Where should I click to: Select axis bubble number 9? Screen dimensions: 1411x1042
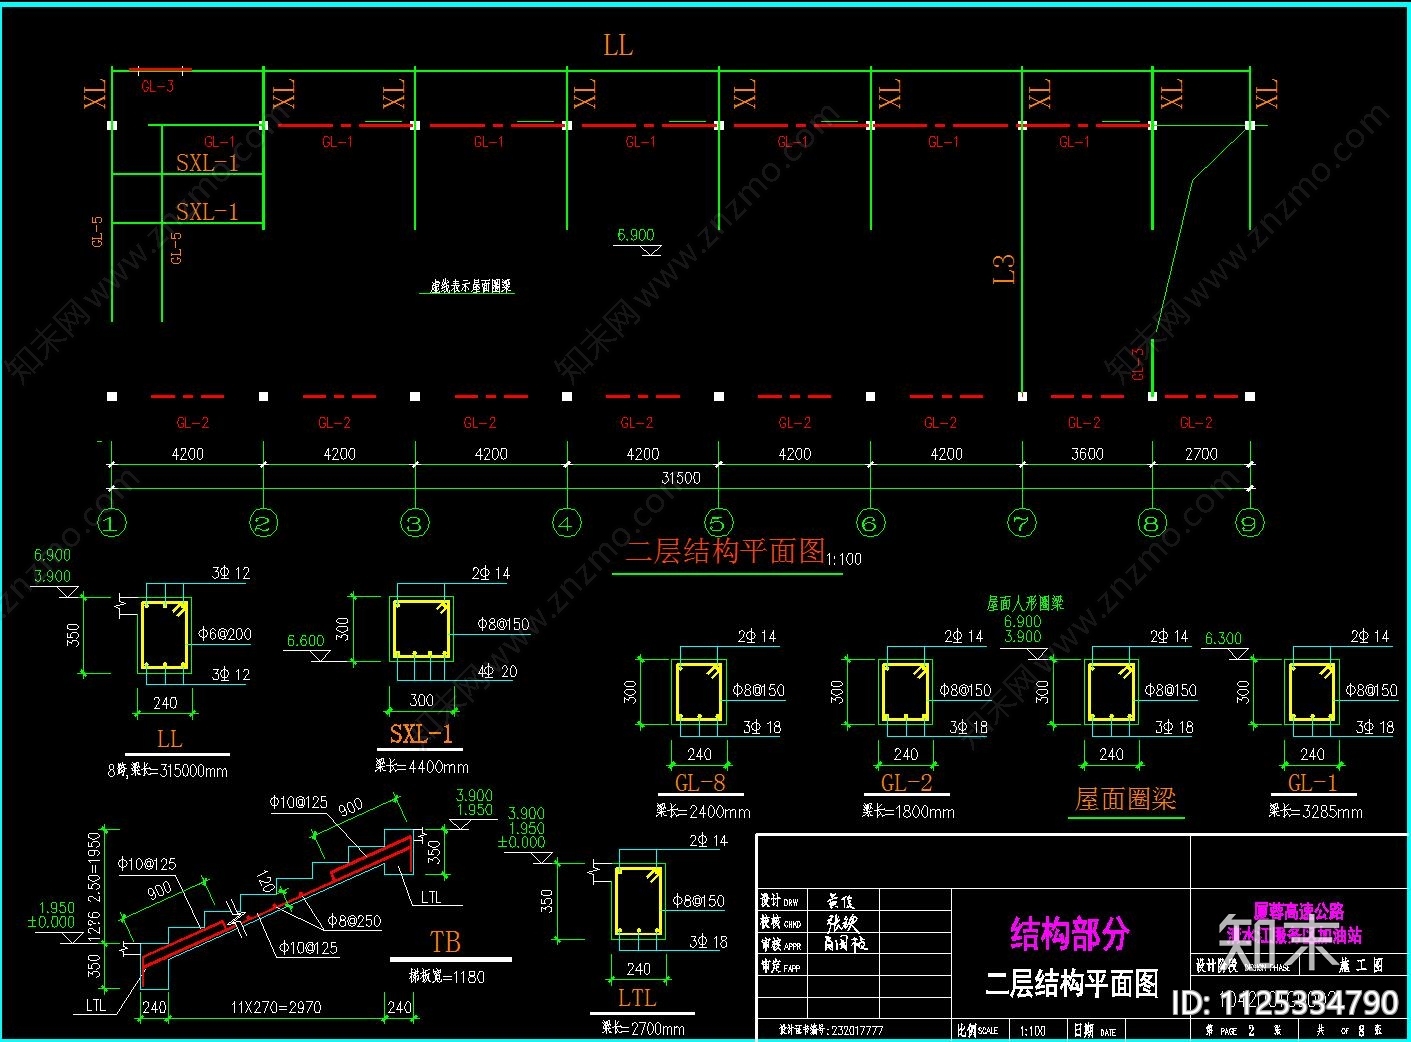pyautogui.click(x=1250, y=523)
